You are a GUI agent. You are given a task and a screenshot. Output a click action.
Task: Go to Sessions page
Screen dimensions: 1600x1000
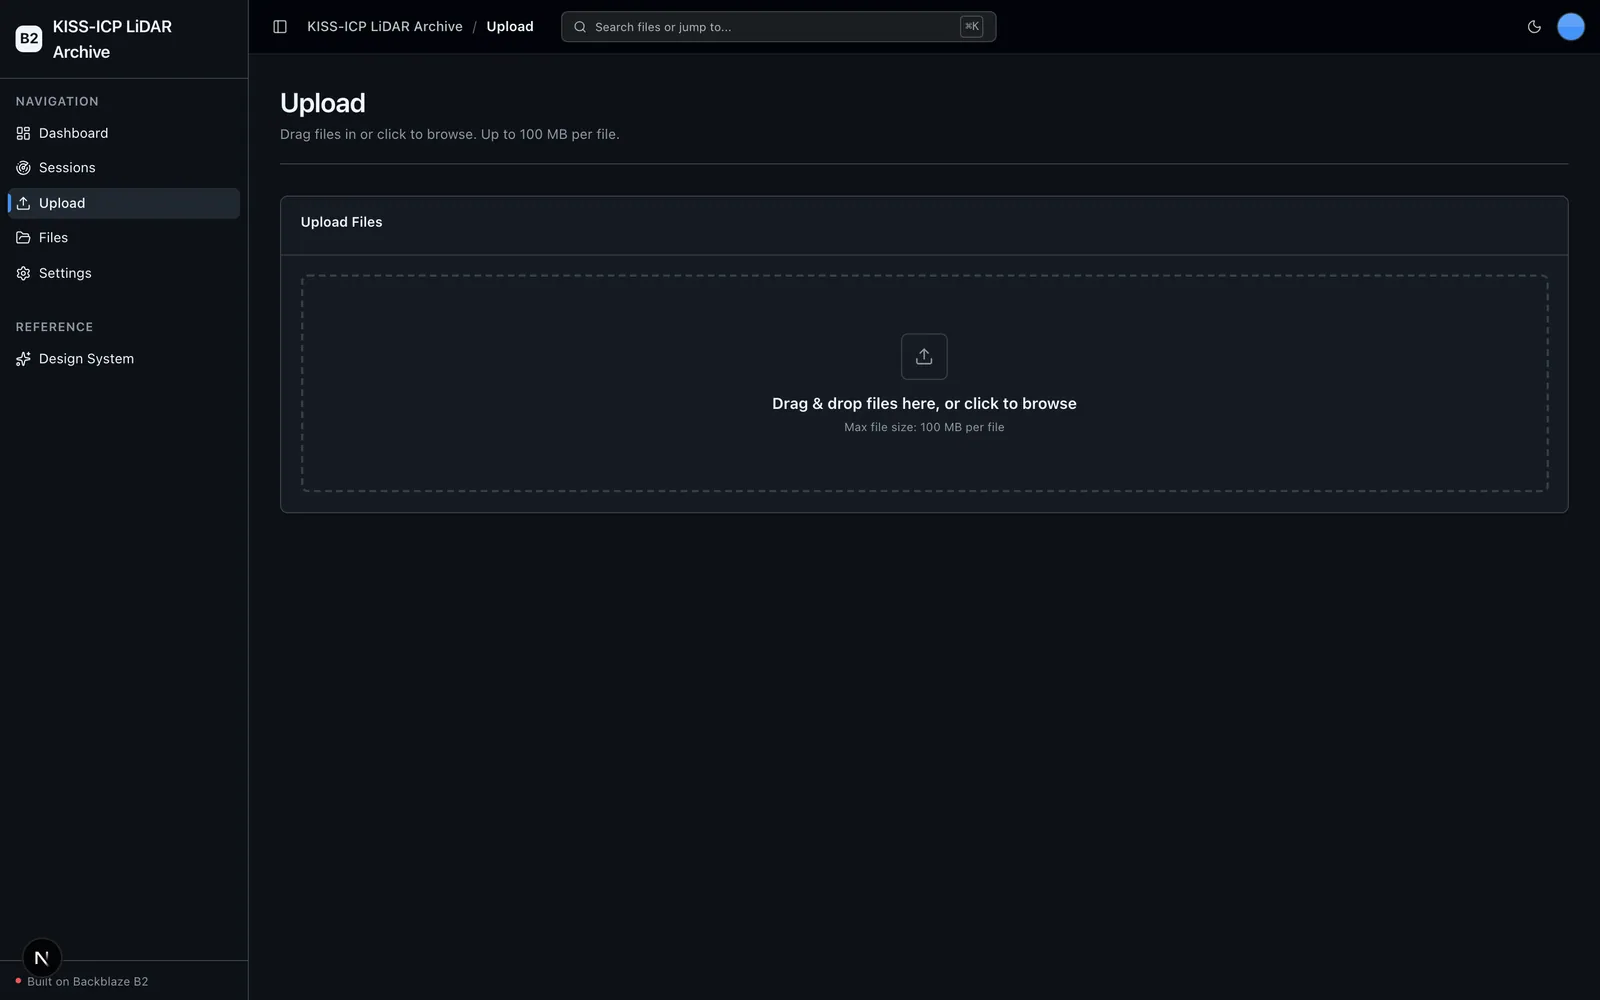(x=124, y=168)
